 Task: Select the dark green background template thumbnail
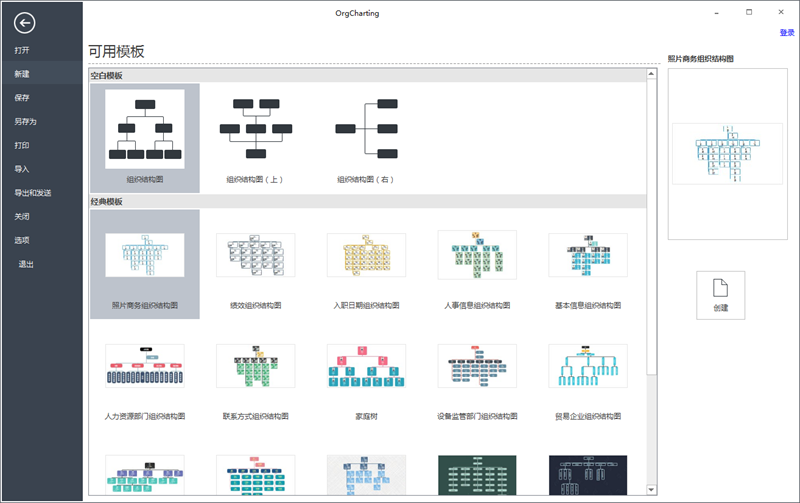(477, 475)
